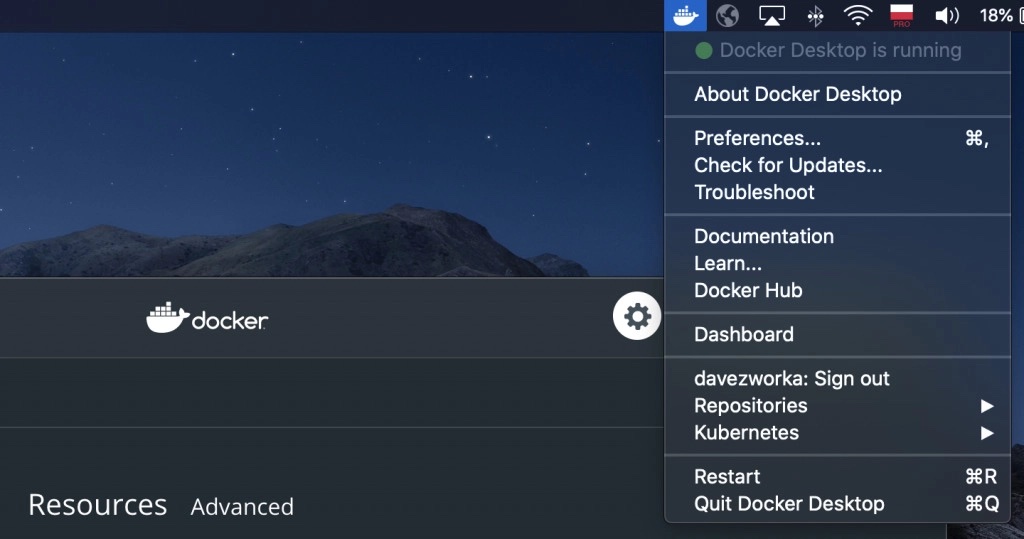Select About Docker Desktop
The image size is (1024, 539).
point(837,94)
